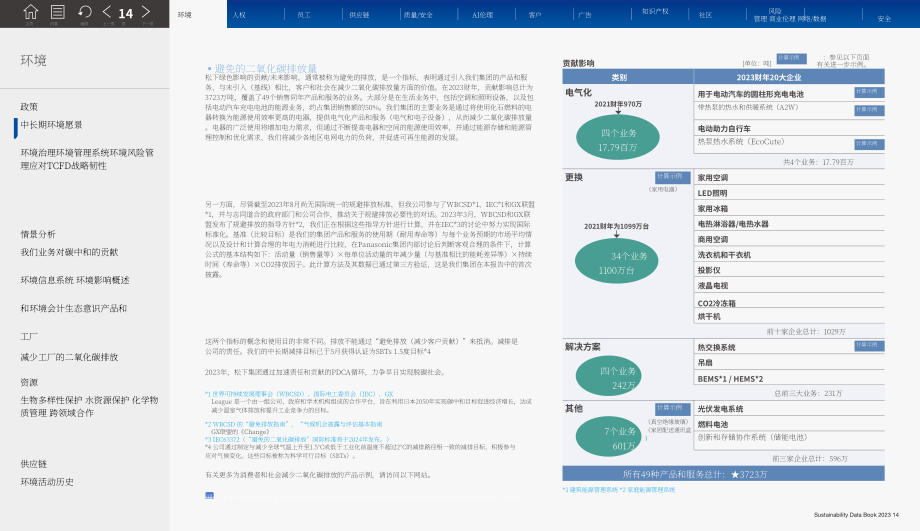The height and width of the screenshot is (531, 920).
Task: Click the BEMS*1 / HEMS*2 row
Action: (789, 379)
